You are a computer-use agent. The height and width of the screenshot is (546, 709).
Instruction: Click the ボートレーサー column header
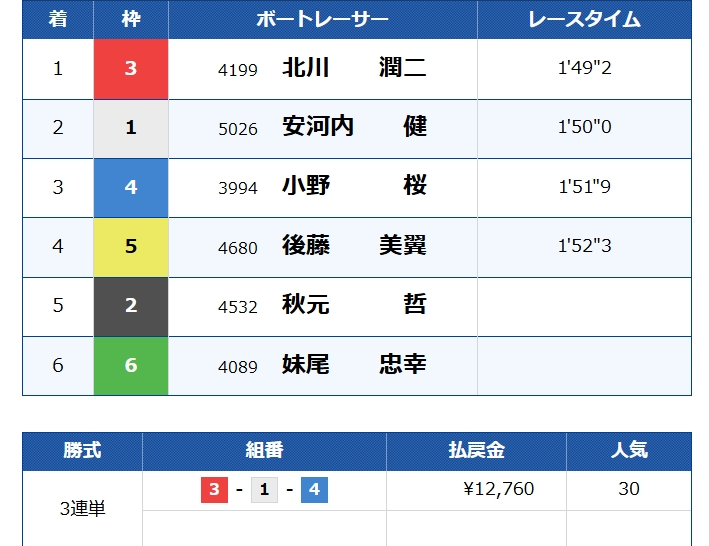pyautogui.click(x=322, y=20)
